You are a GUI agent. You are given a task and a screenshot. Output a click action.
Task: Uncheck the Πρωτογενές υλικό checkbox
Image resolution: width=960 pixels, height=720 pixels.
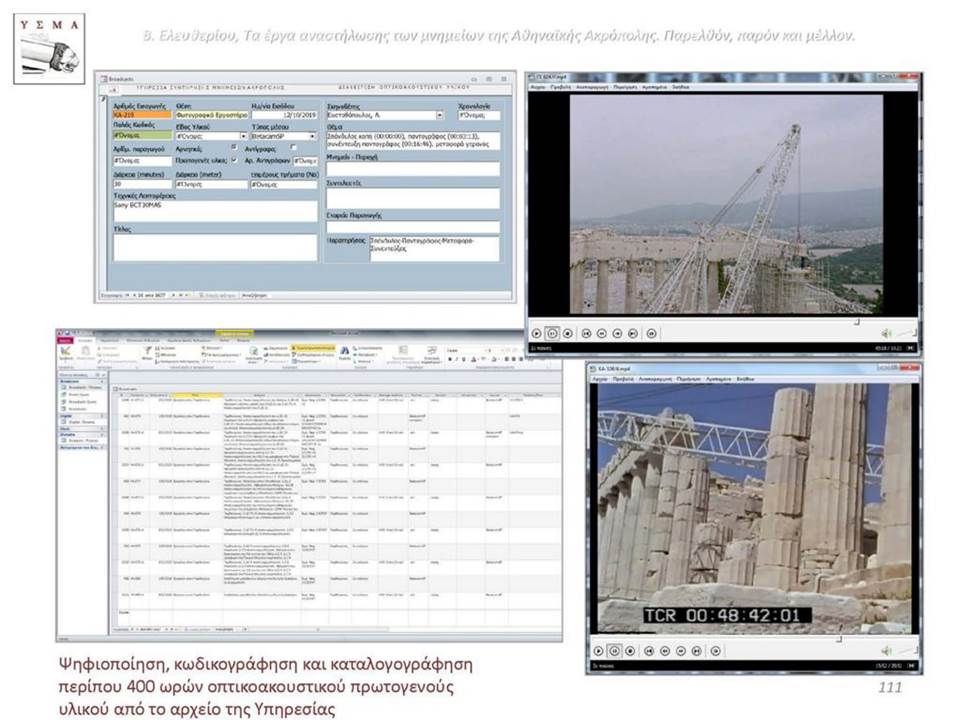[234, 160]
